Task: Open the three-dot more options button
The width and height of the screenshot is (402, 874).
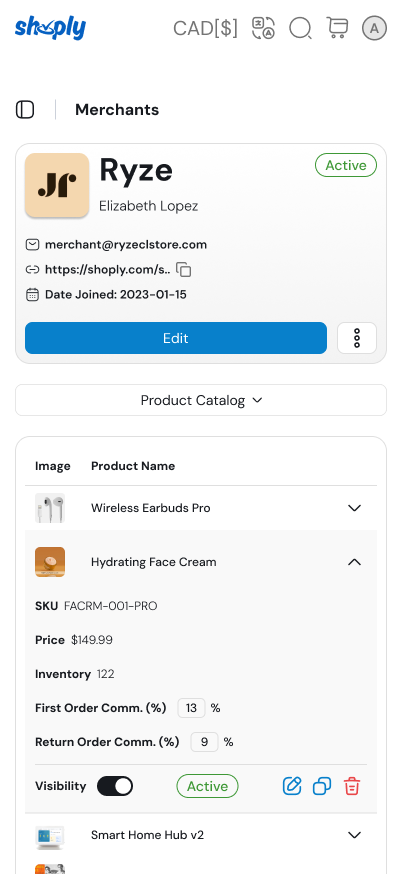Action: (x=357, y=338)
